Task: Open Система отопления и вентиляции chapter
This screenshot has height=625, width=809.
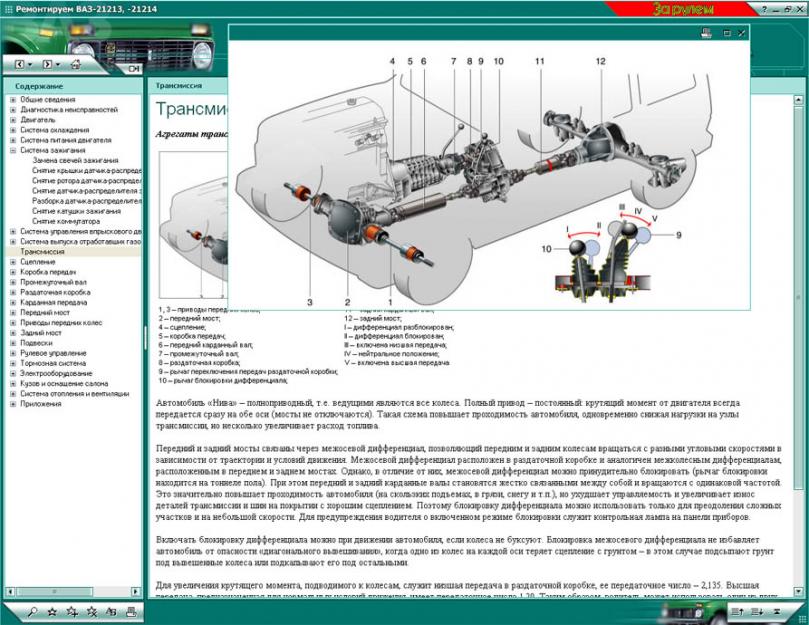Action: (74, 394)
